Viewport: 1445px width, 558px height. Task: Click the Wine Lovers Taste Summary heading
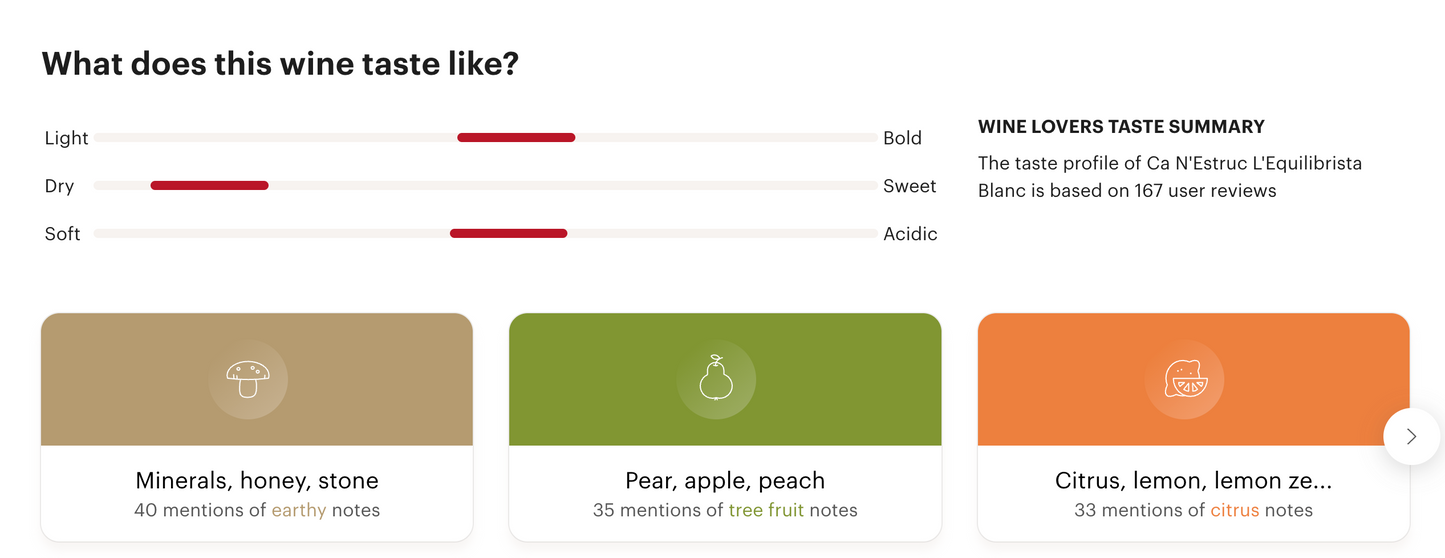(x=1121, y=127)
